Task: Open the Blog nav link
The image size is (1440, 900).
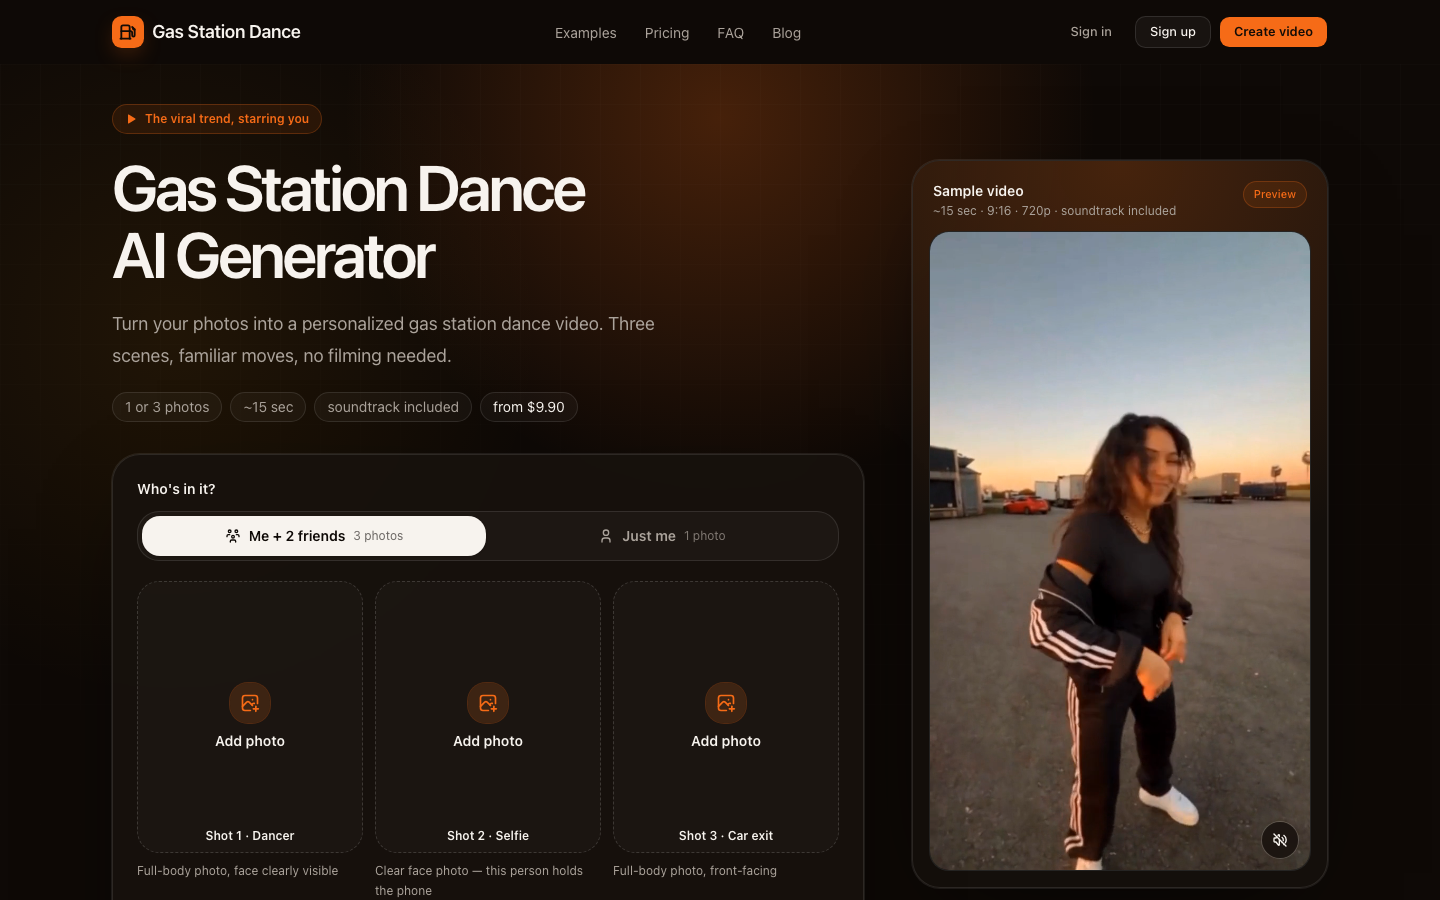Action: pyautogui.click(x=786, y=33)
